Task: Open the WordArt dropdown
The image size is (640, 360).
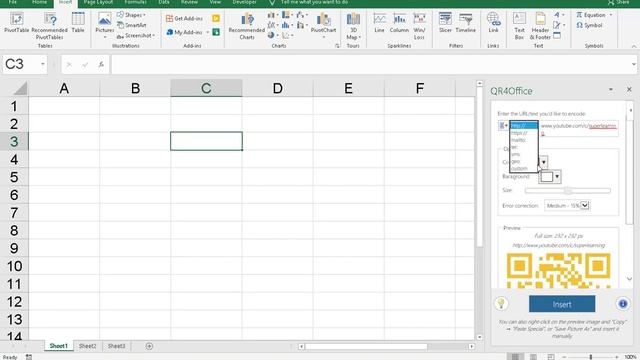Action: [559, 15]
